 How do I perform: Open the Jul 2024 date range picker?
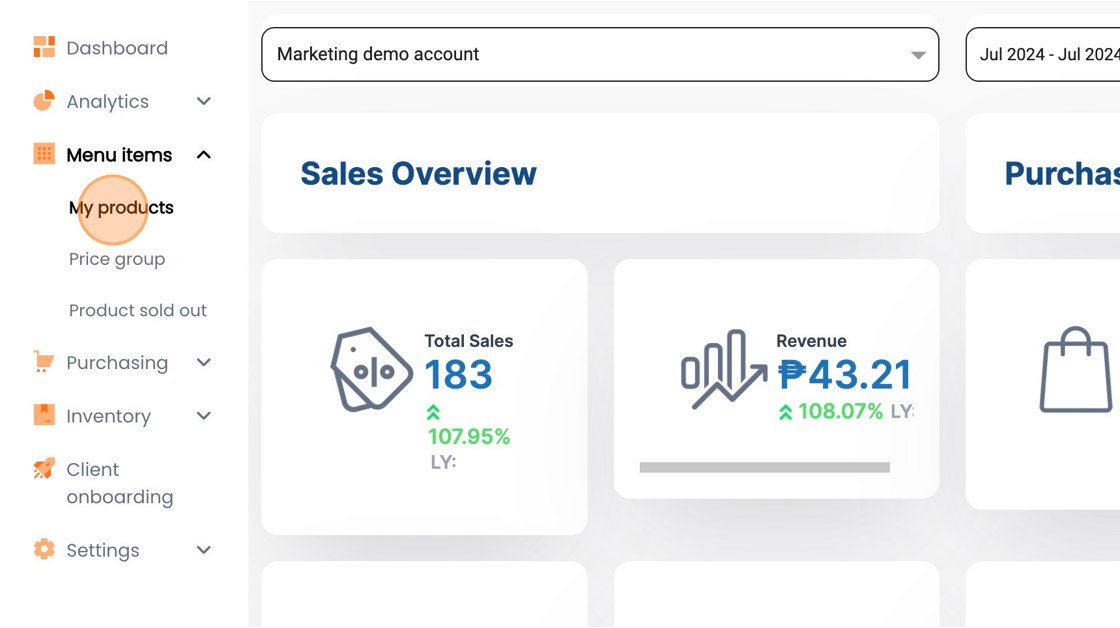pos(1043,54)
